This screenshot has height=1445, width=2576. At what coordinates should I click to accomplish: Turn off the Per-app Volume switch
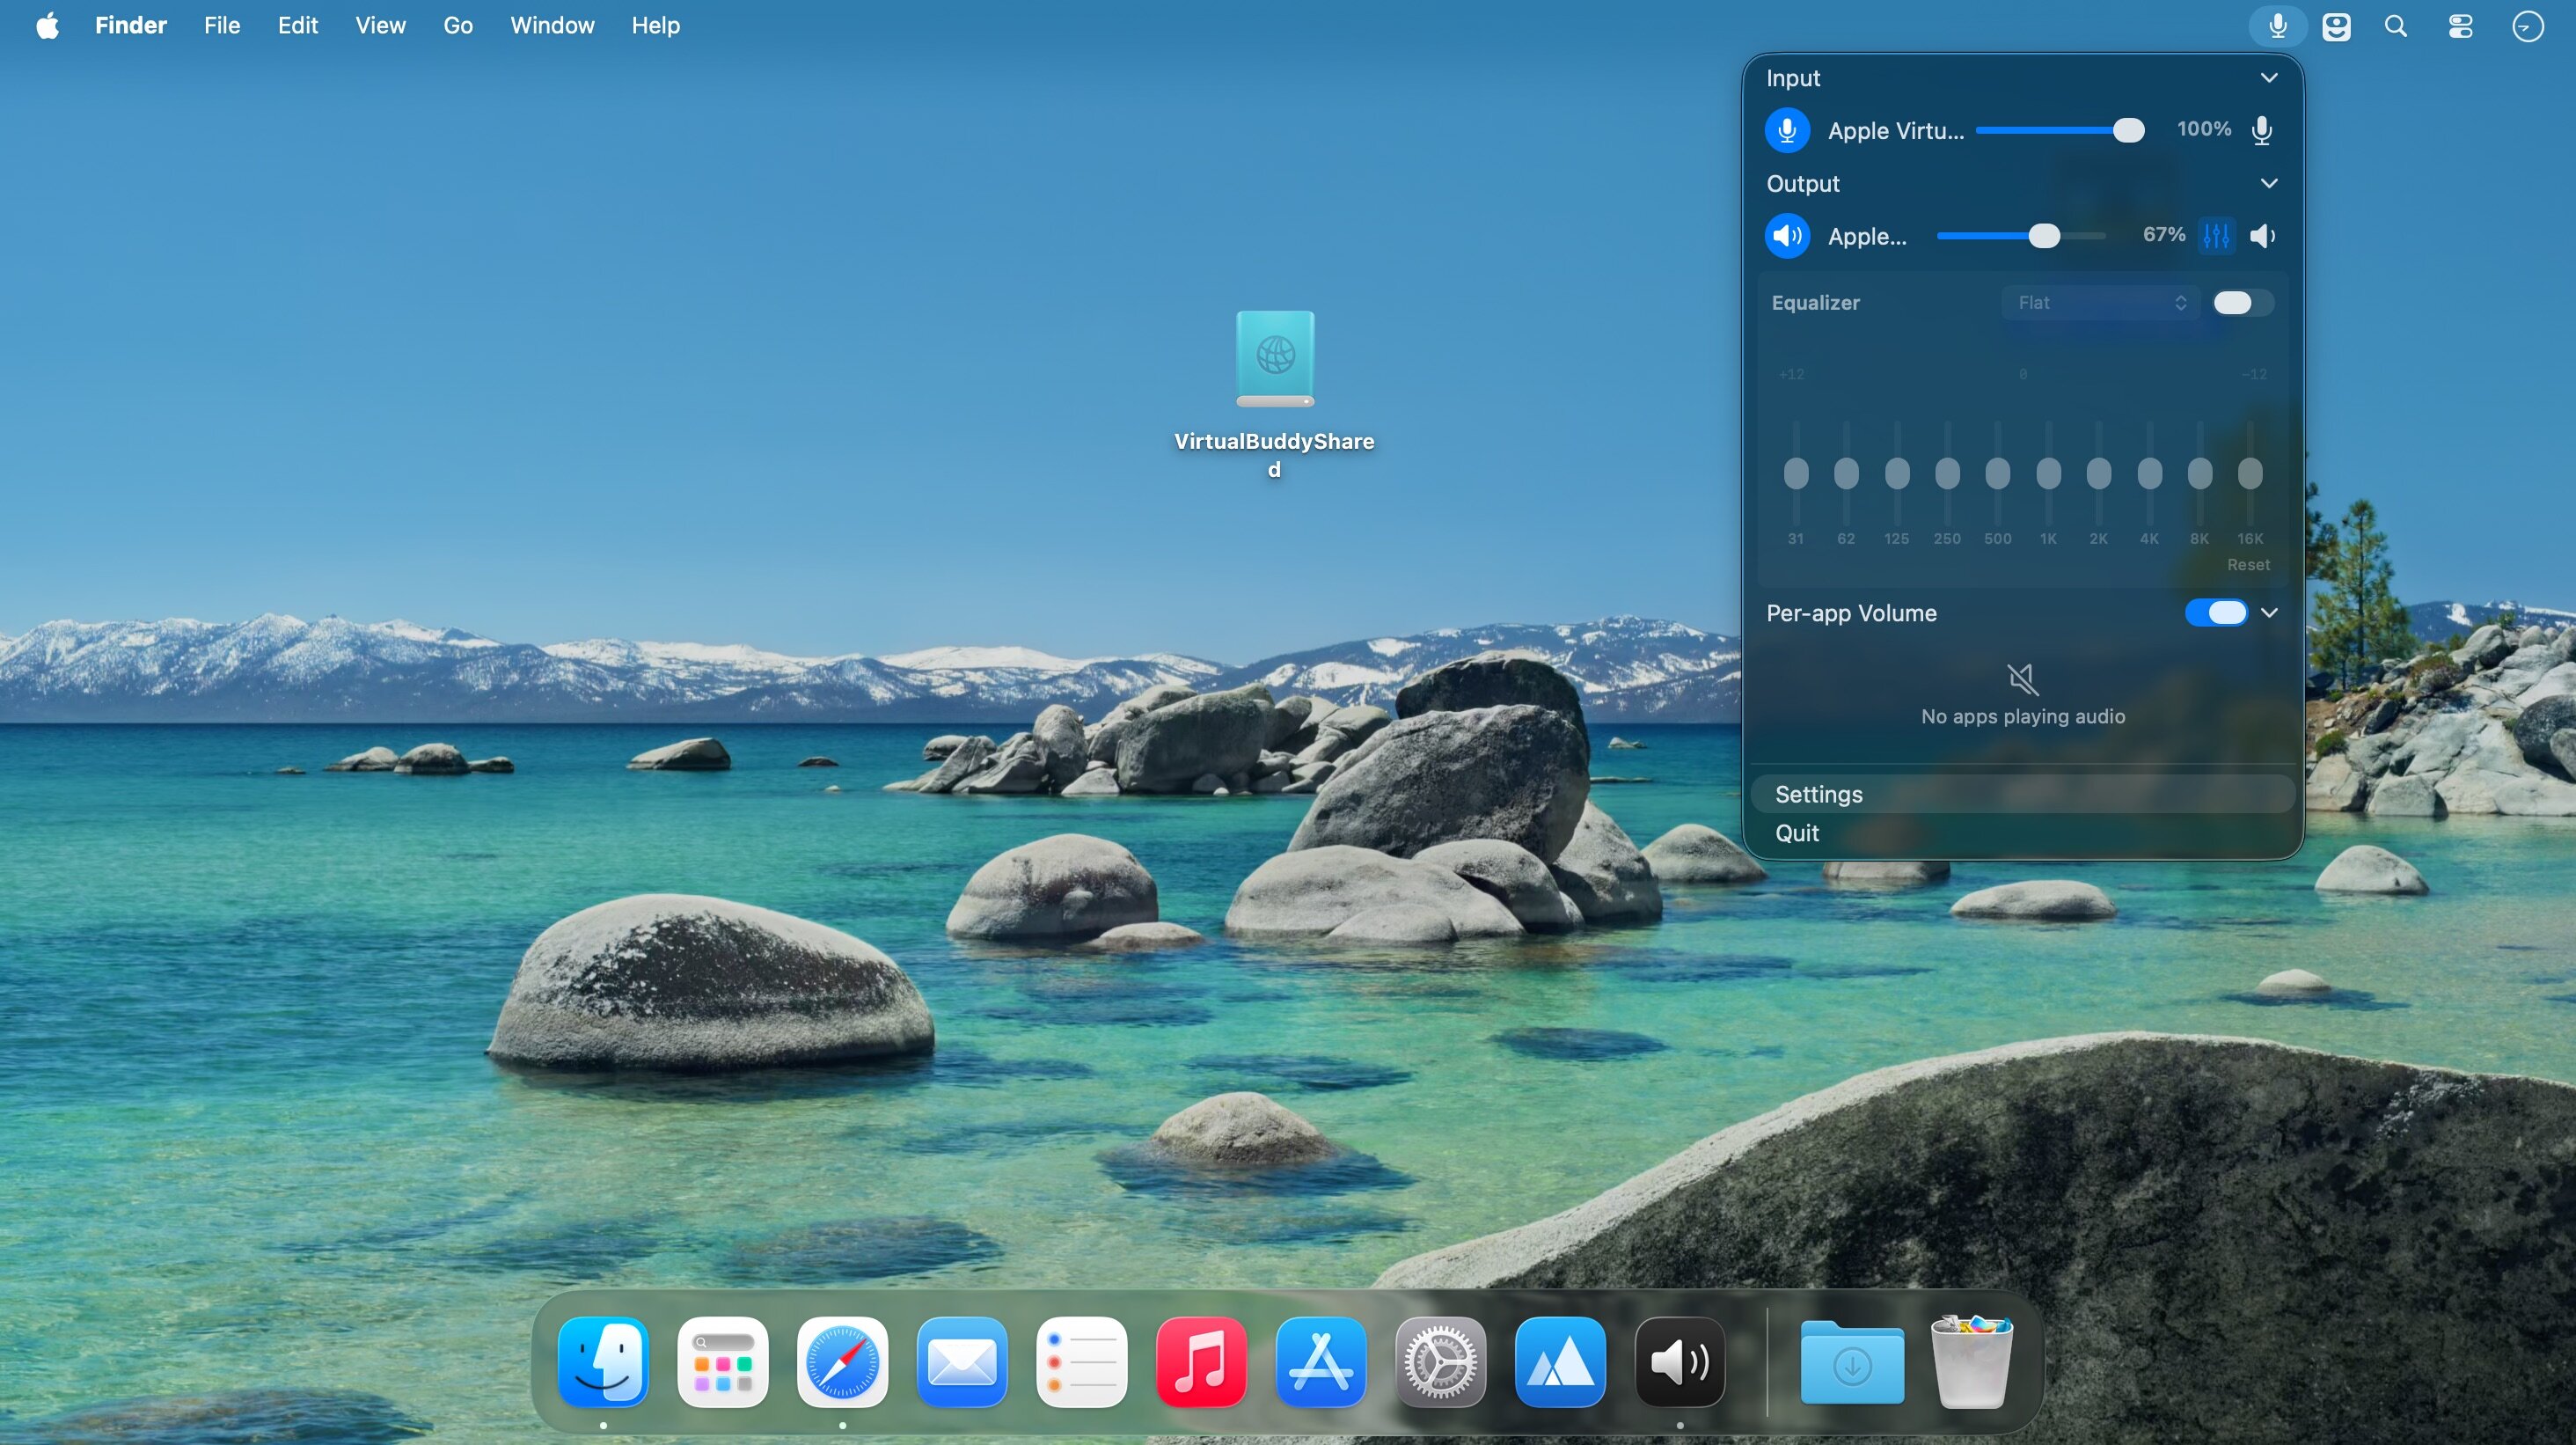coord(2216,613)
